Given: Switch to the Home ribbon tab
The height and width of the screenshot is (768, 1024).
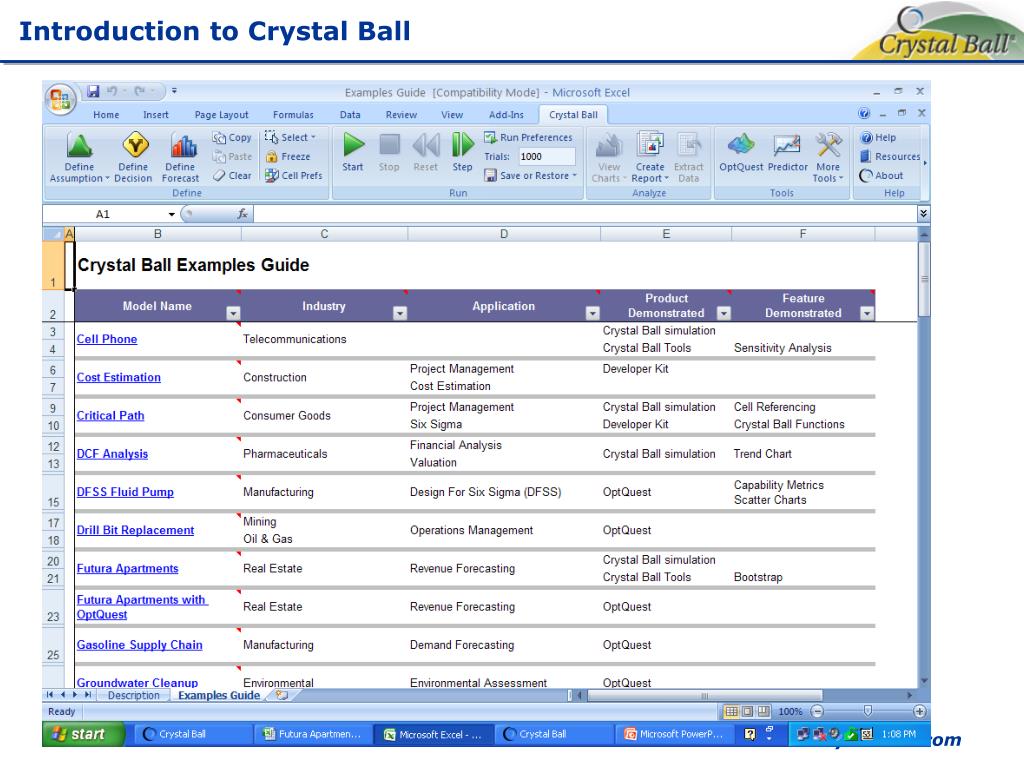Looking at the screenshot, I should pyautogui.click(x=106, y=115).
